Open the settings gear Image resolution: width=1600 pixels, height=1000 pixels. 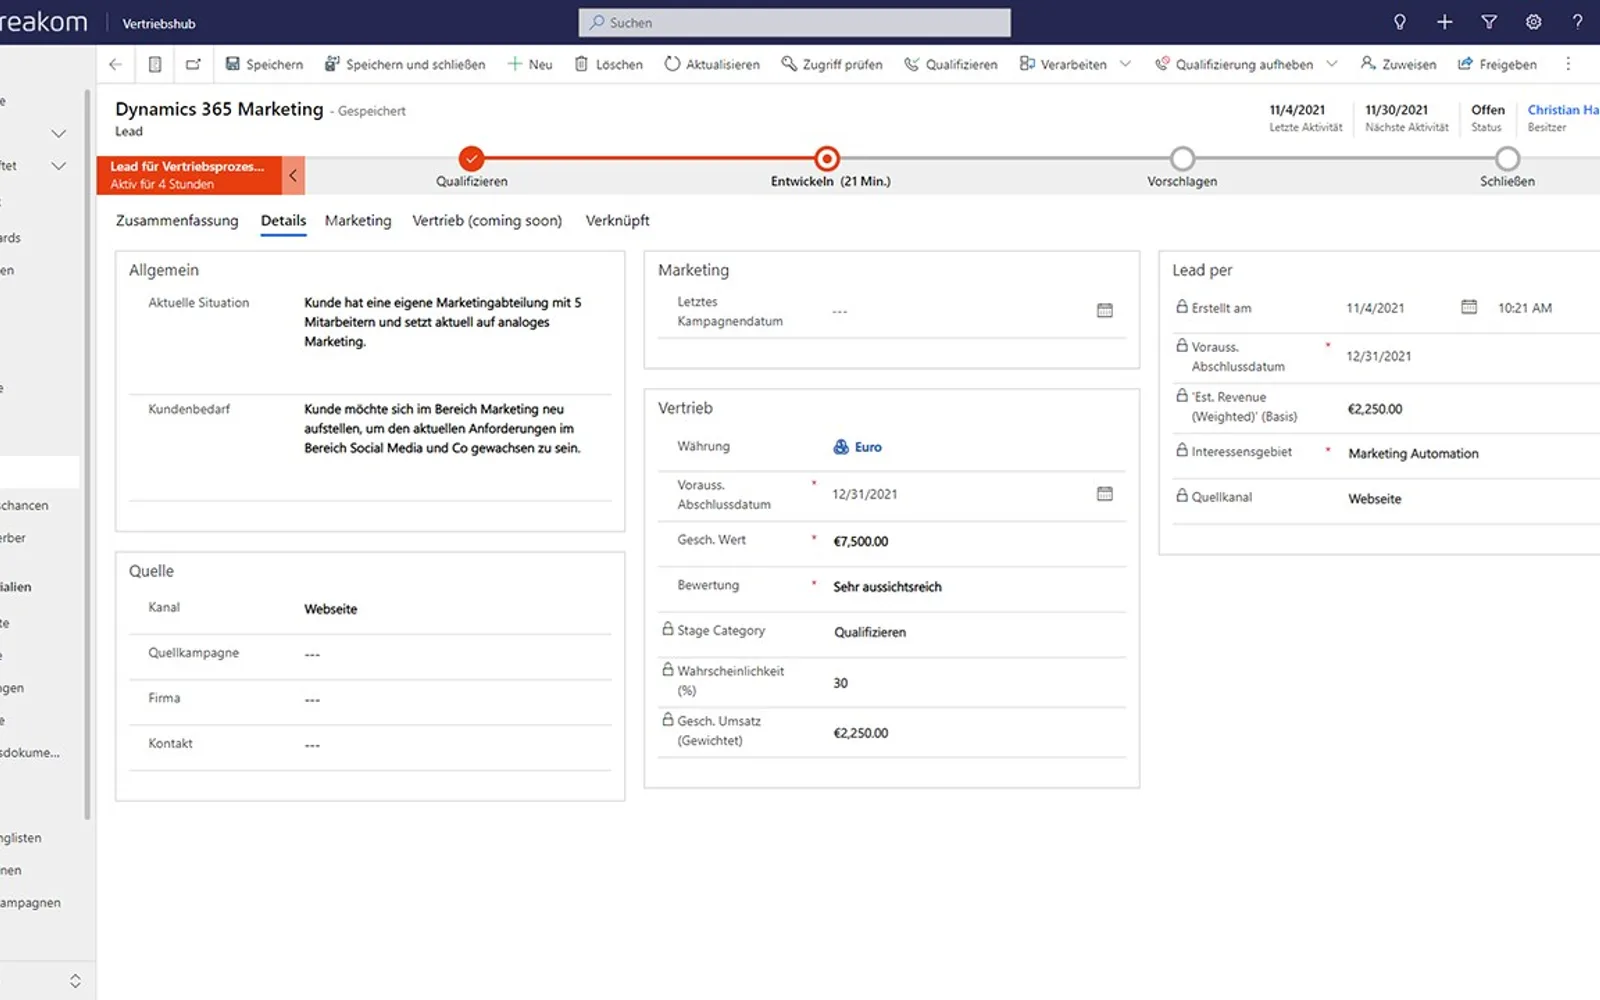pyautogui.click(x=1533, y=22)
